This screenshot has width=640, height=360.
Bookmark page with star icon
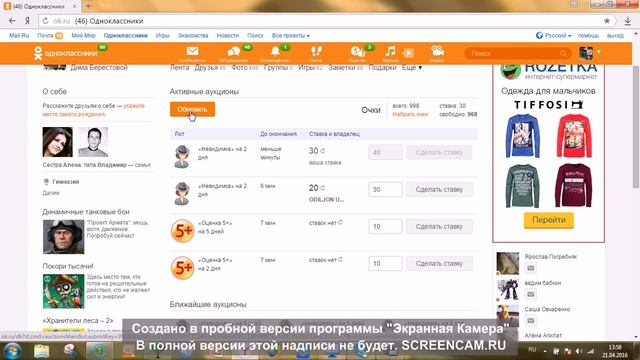click(607, 21)
